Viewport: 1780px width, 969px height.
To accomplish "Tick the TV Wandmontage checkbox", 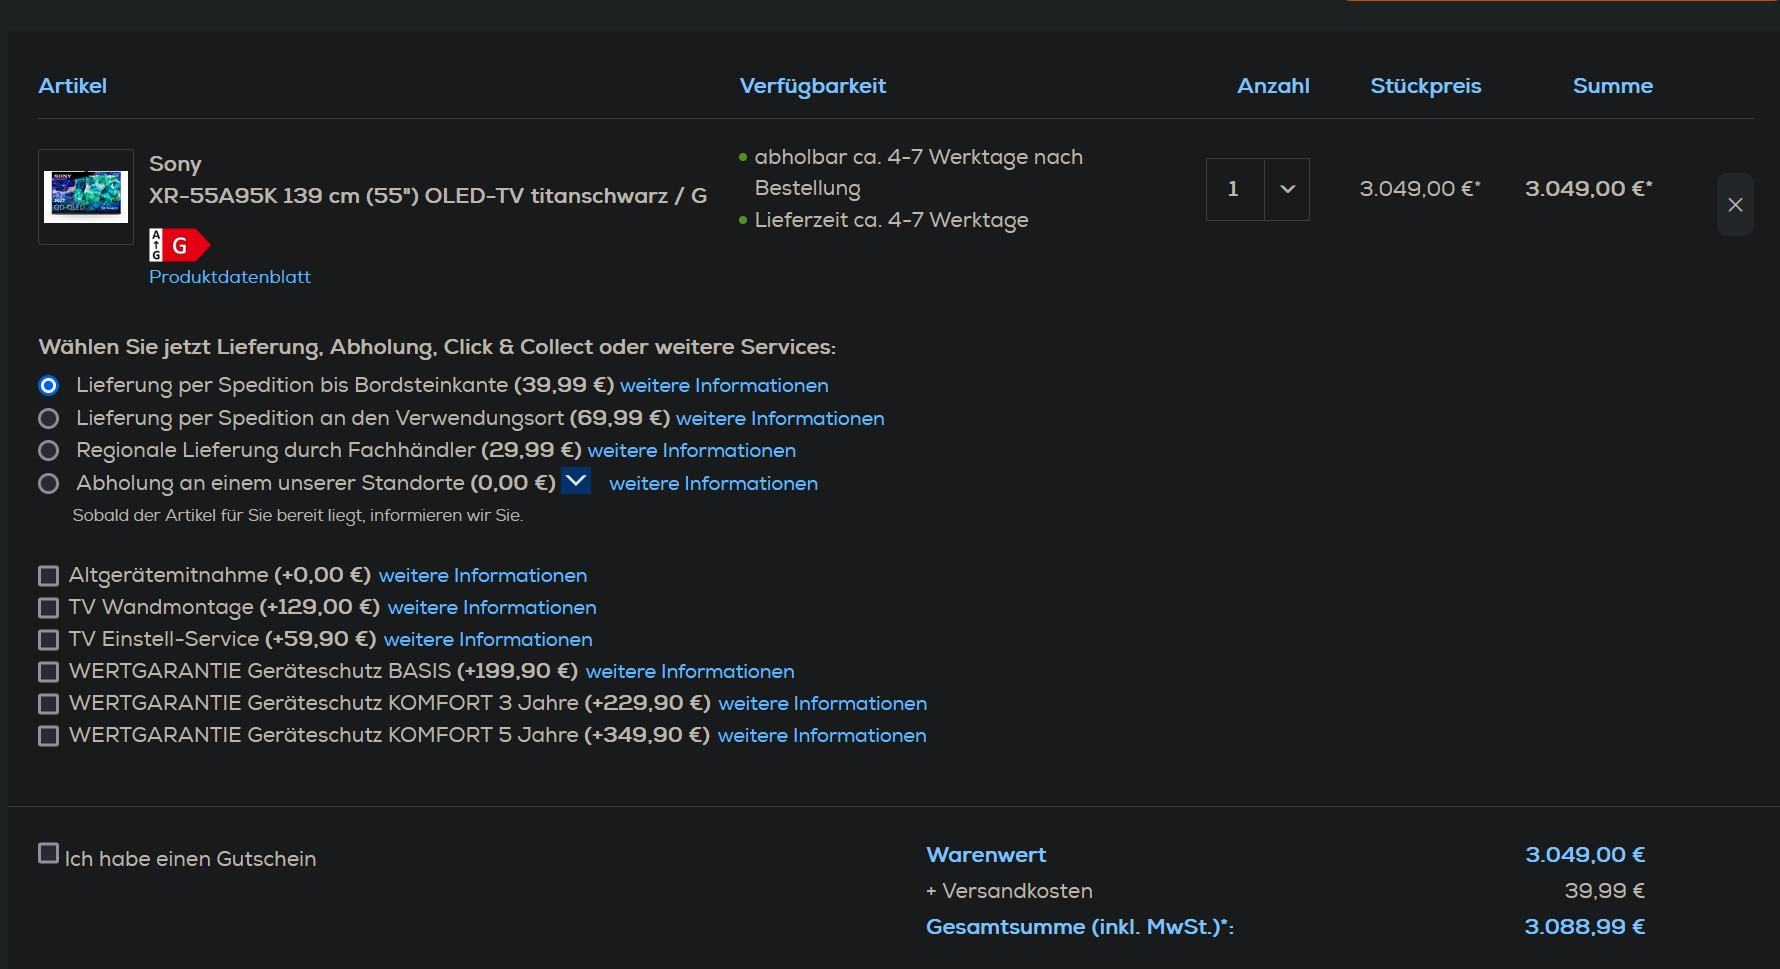I will click(48, 608).
